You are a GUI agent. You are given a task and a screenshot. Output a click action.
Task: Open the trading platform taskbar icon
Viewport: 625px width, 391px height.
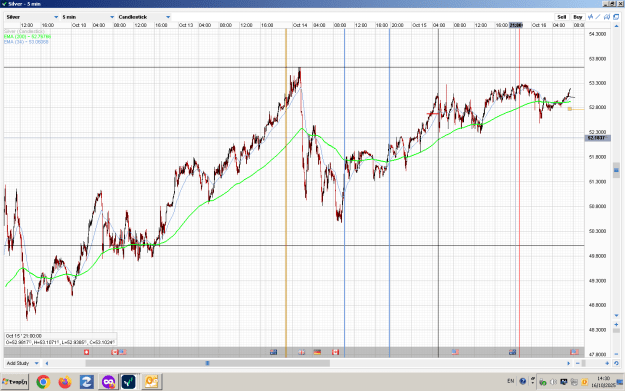click(x=129, y=382)
